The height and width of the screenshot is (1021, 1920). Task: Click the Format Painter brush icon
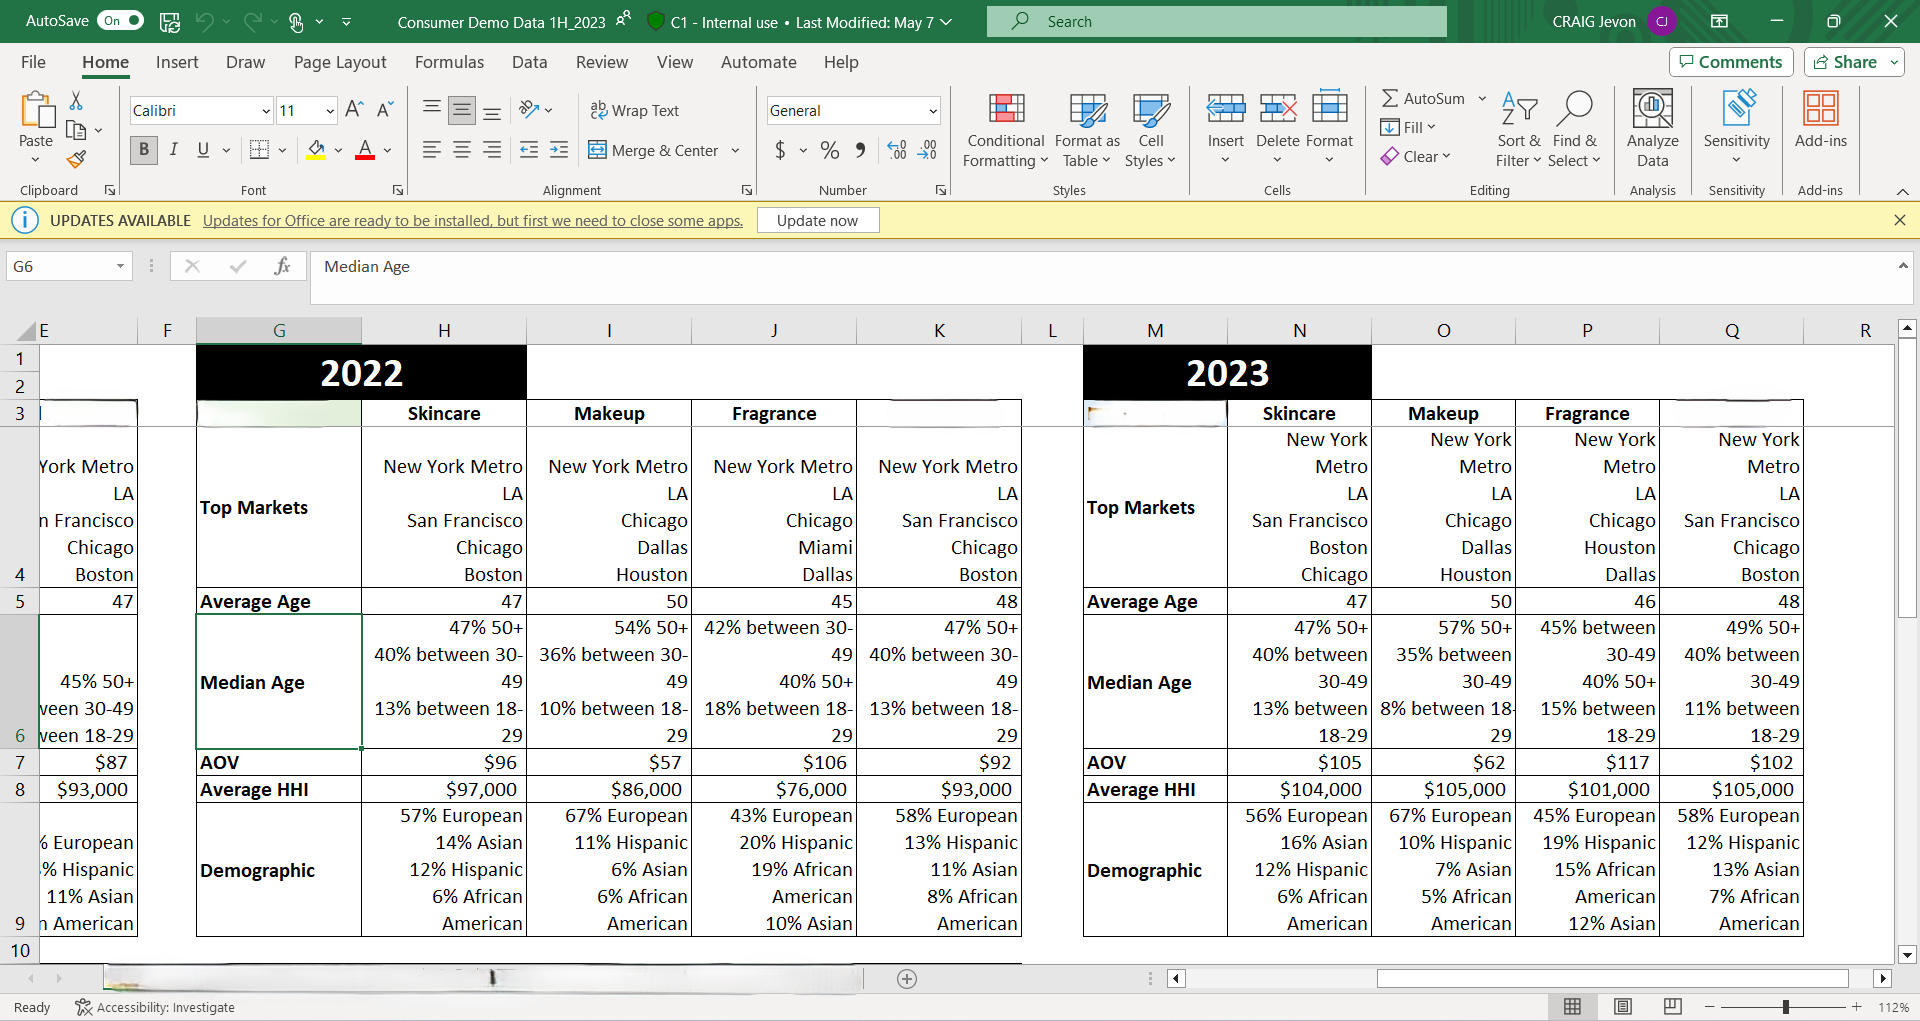pos(76,159)
